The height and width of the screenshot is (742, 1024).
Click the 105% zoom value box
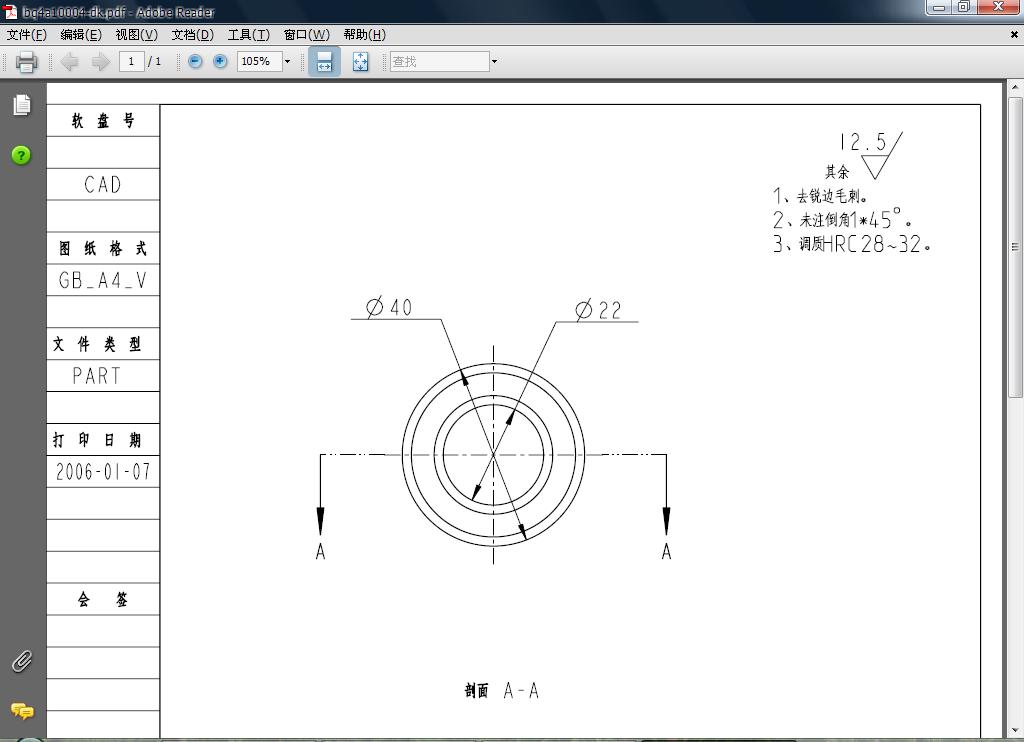click(x=259, y=61)
